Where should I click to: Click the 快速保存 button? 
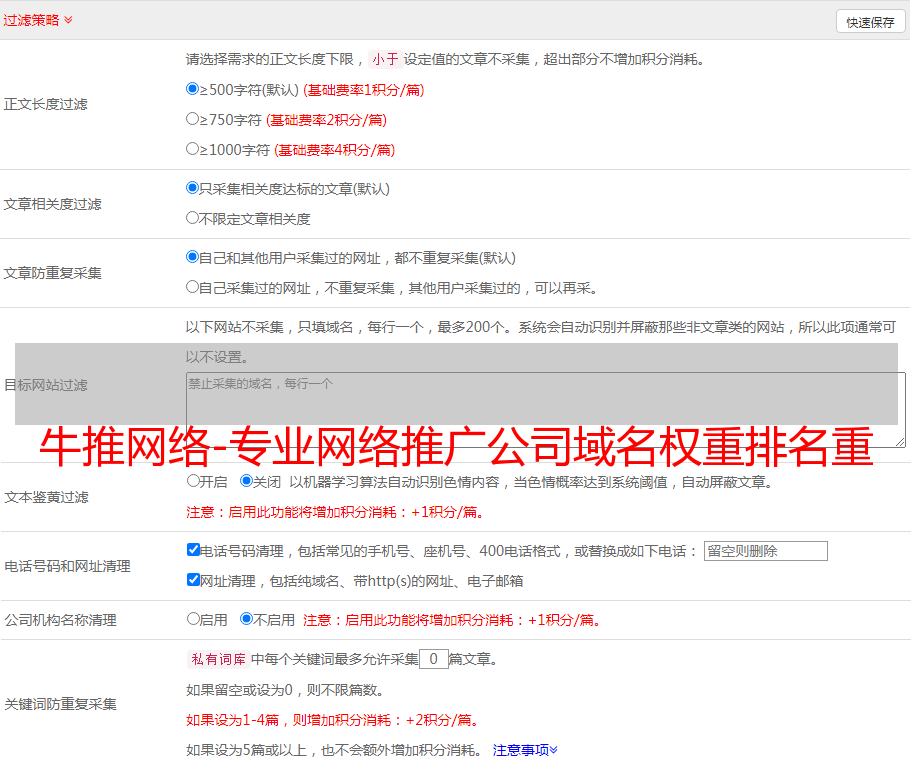click(x=870, y=22)
